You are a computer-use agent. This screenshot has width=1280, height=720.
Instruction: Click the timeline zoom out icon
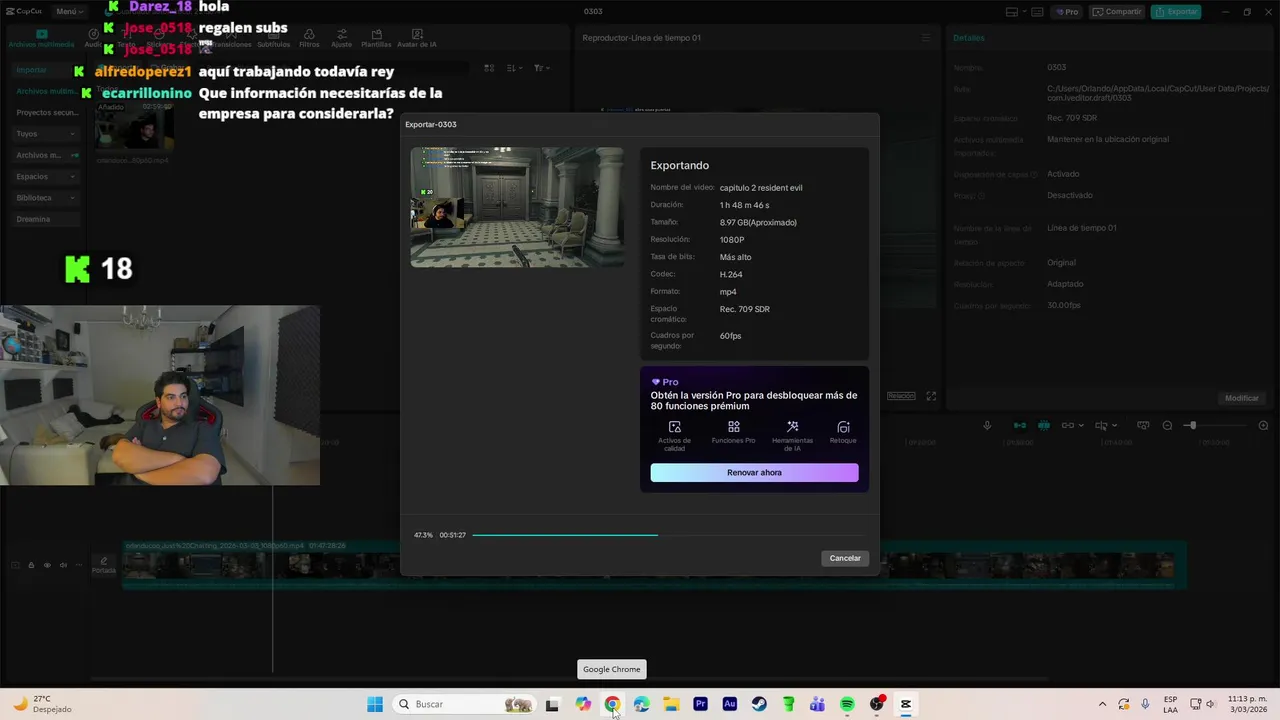1167,426
